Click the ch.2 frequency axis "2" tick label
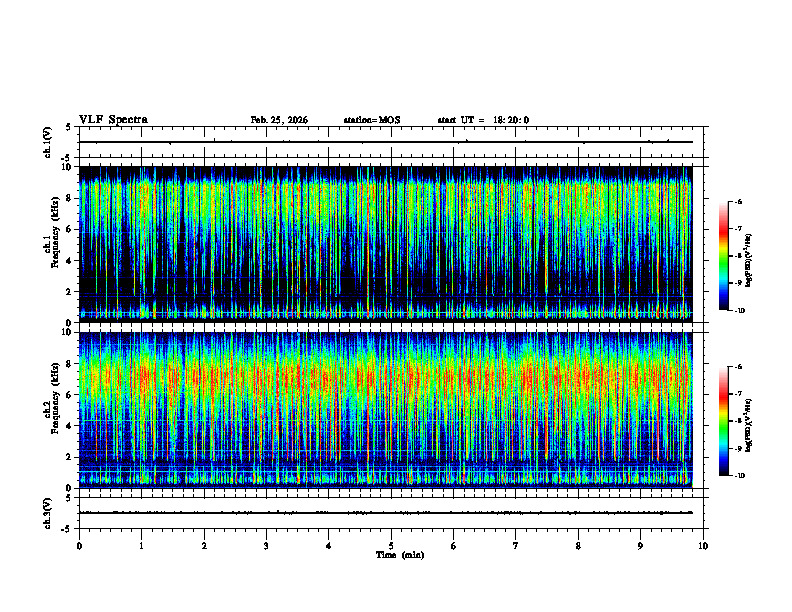This screenshot has width=792, height=612. click(x=70, y=457)
